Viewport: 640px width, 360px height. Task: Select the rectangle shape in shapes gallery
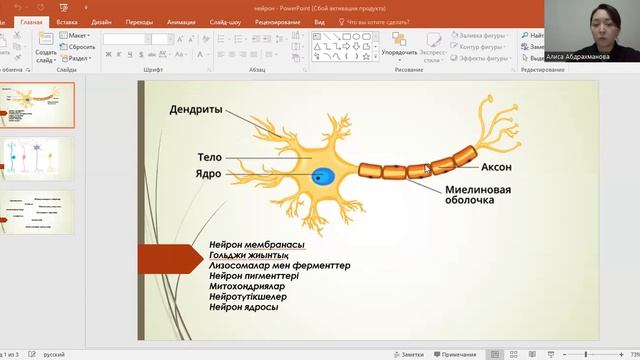pos(347,37)
